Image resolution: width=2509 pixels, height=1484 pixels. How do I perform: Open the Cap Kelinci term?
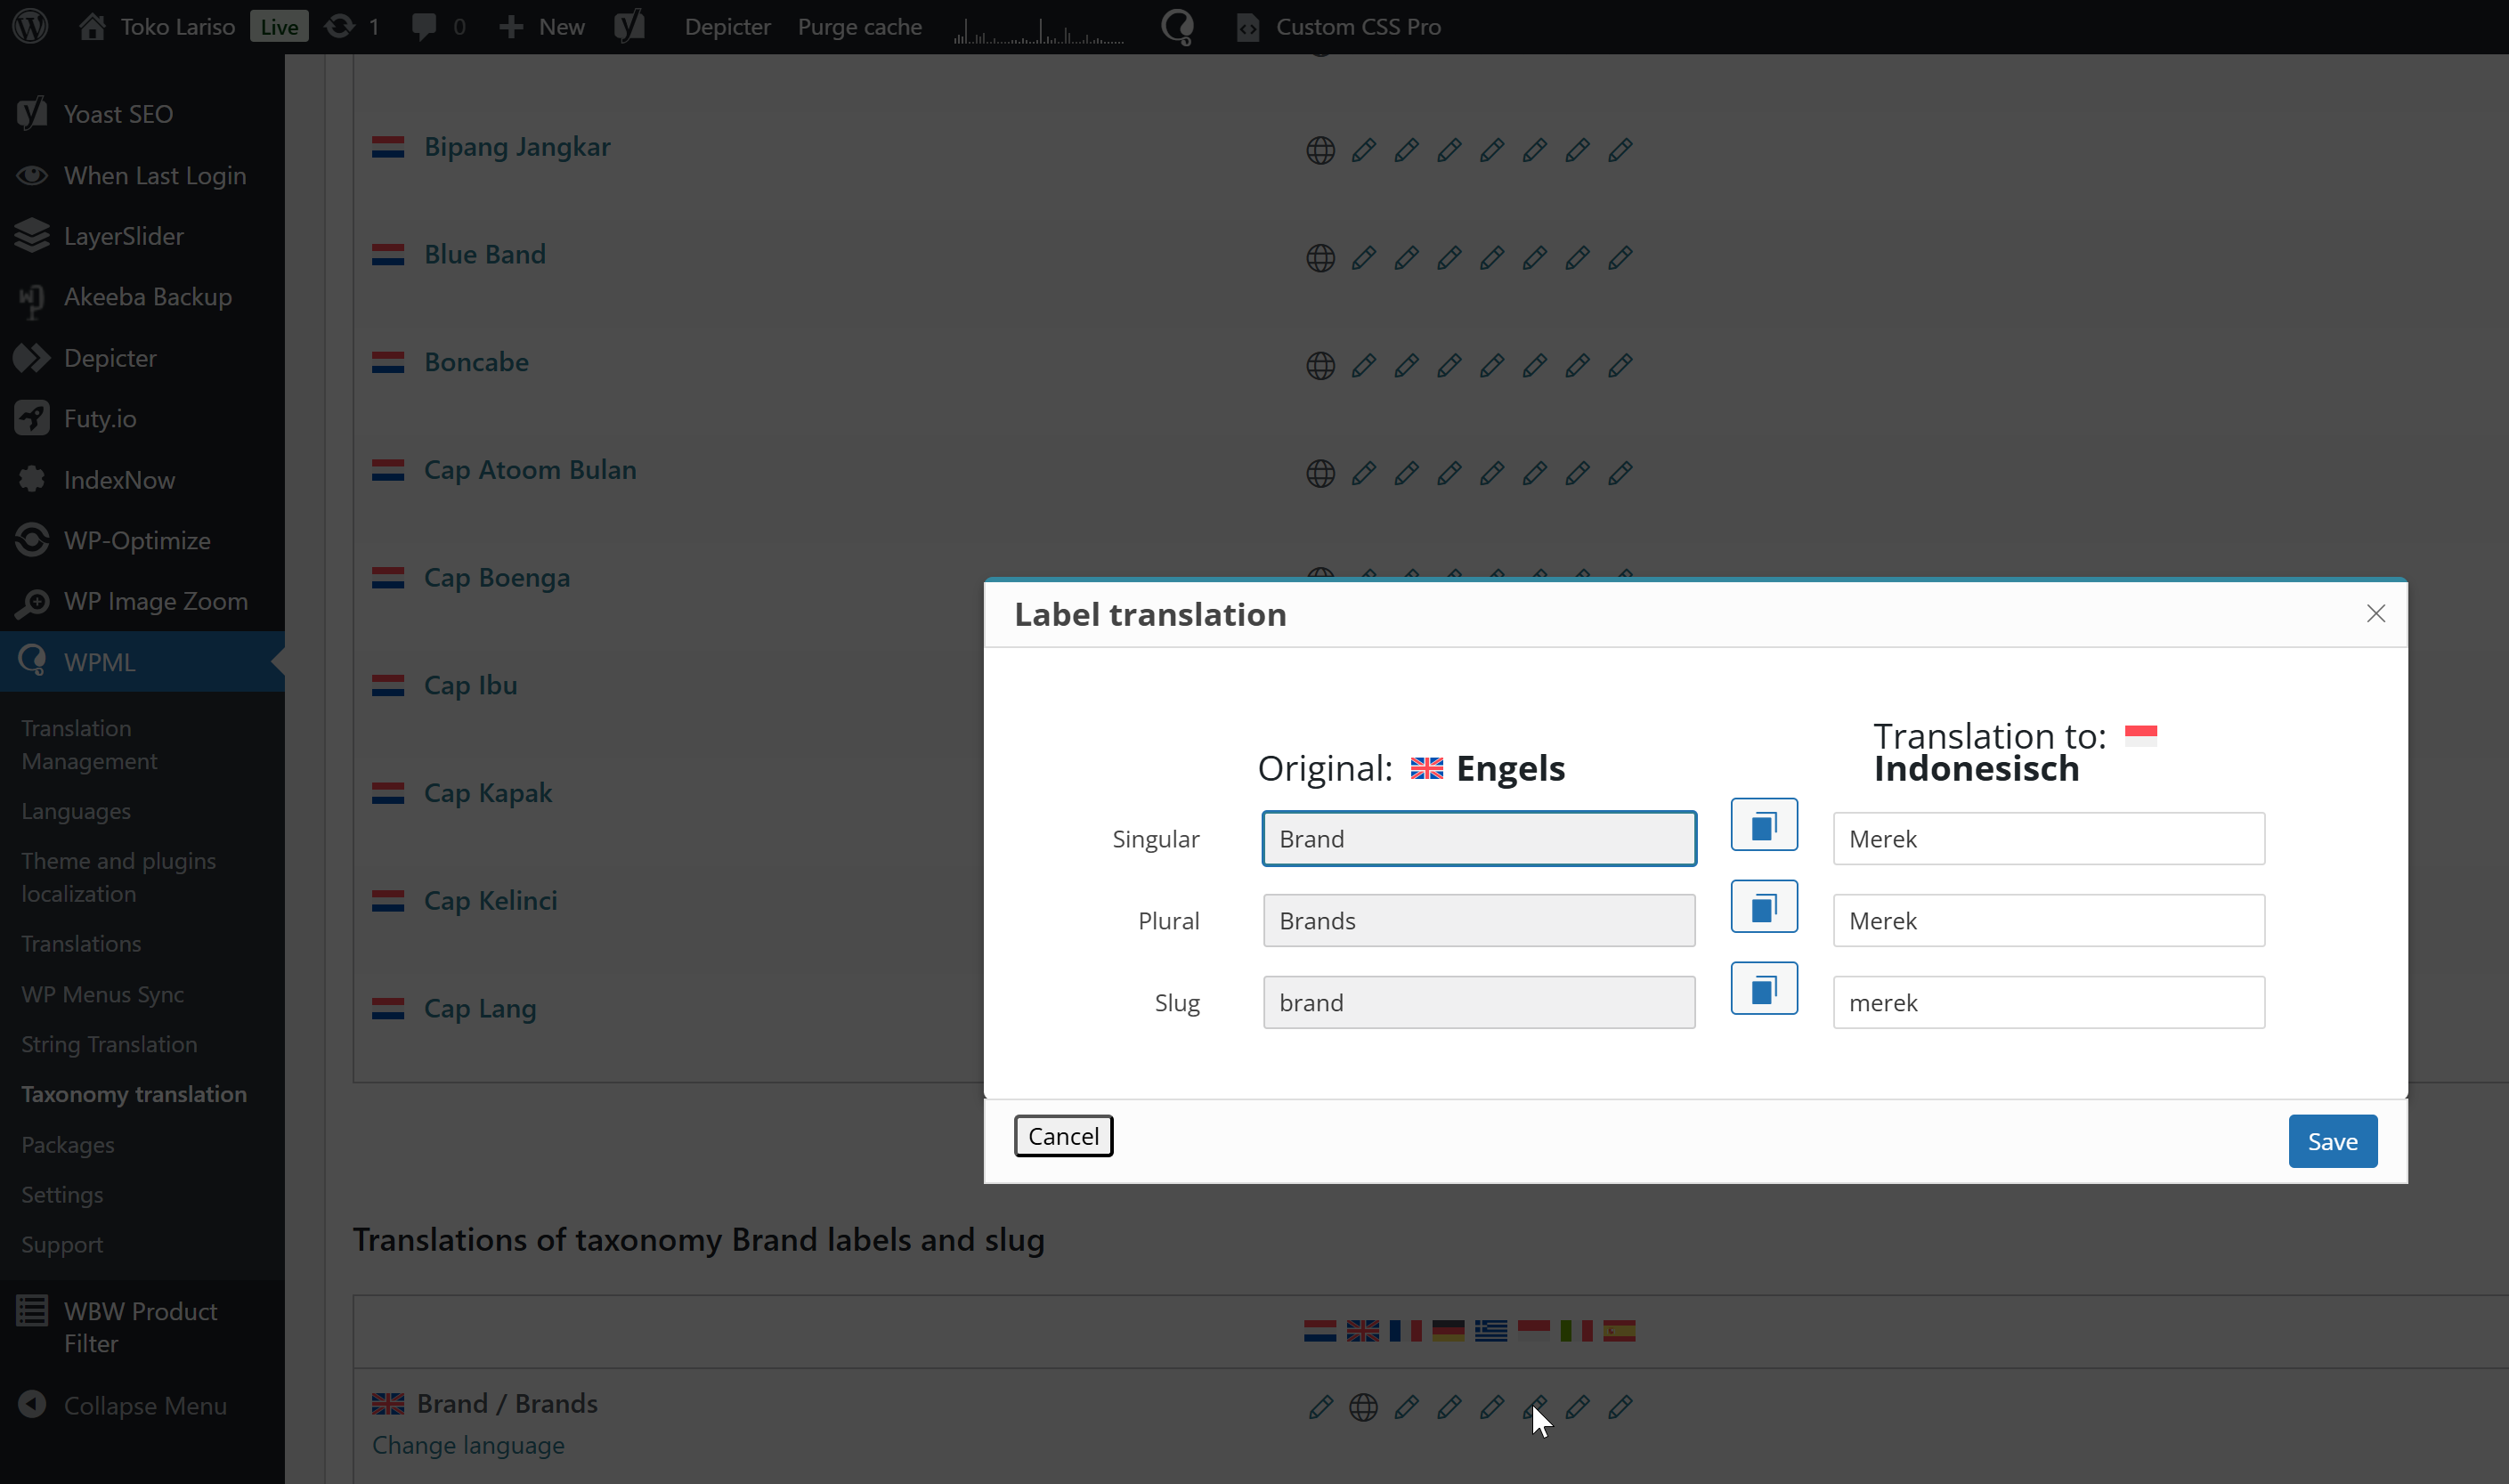coord(490,901)
